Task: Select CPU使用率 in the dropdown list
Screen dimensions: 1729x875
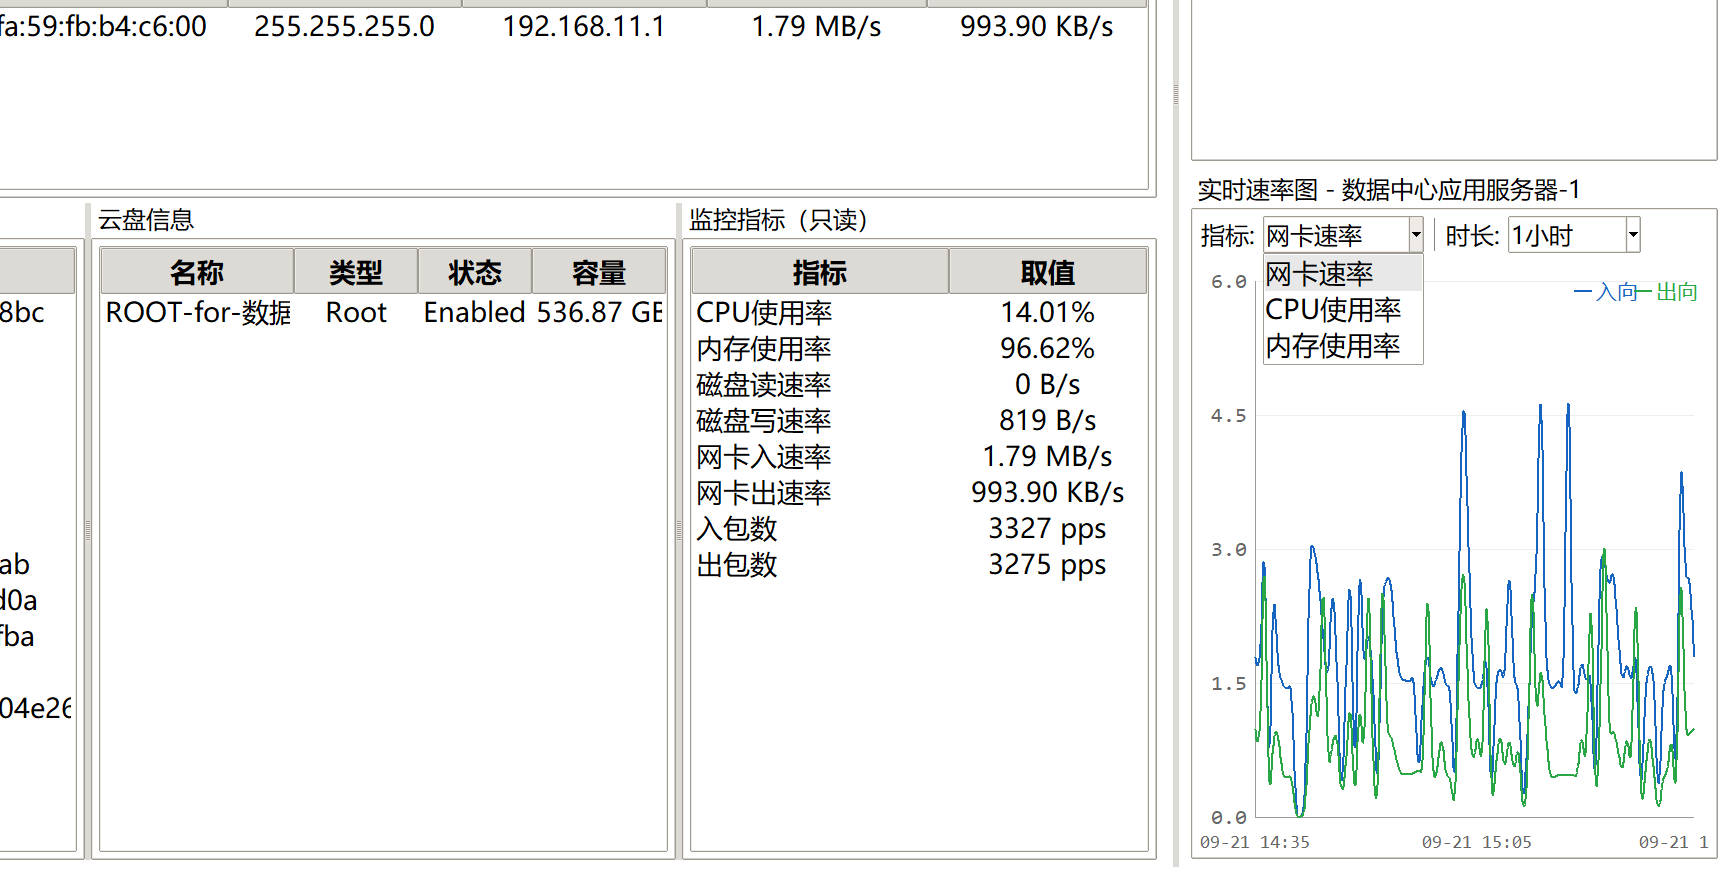Action: pos(1343,309)
